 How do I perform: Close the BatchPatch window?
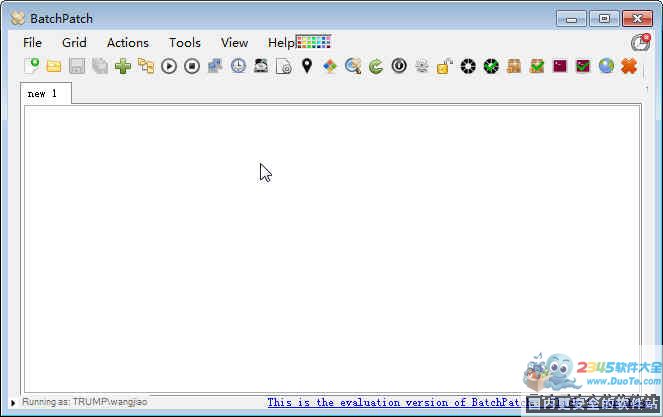click(x=638, y=19)
